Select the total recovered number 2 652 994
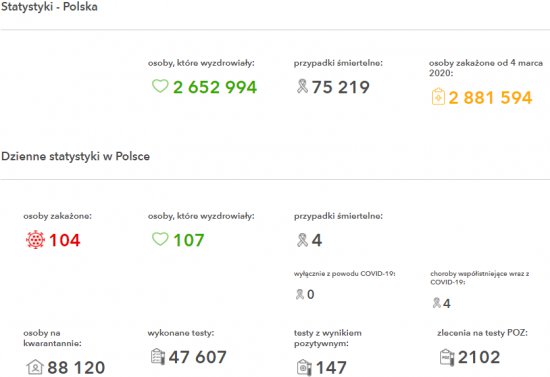This screenshot has width=550, height=377. coord(215,87)
